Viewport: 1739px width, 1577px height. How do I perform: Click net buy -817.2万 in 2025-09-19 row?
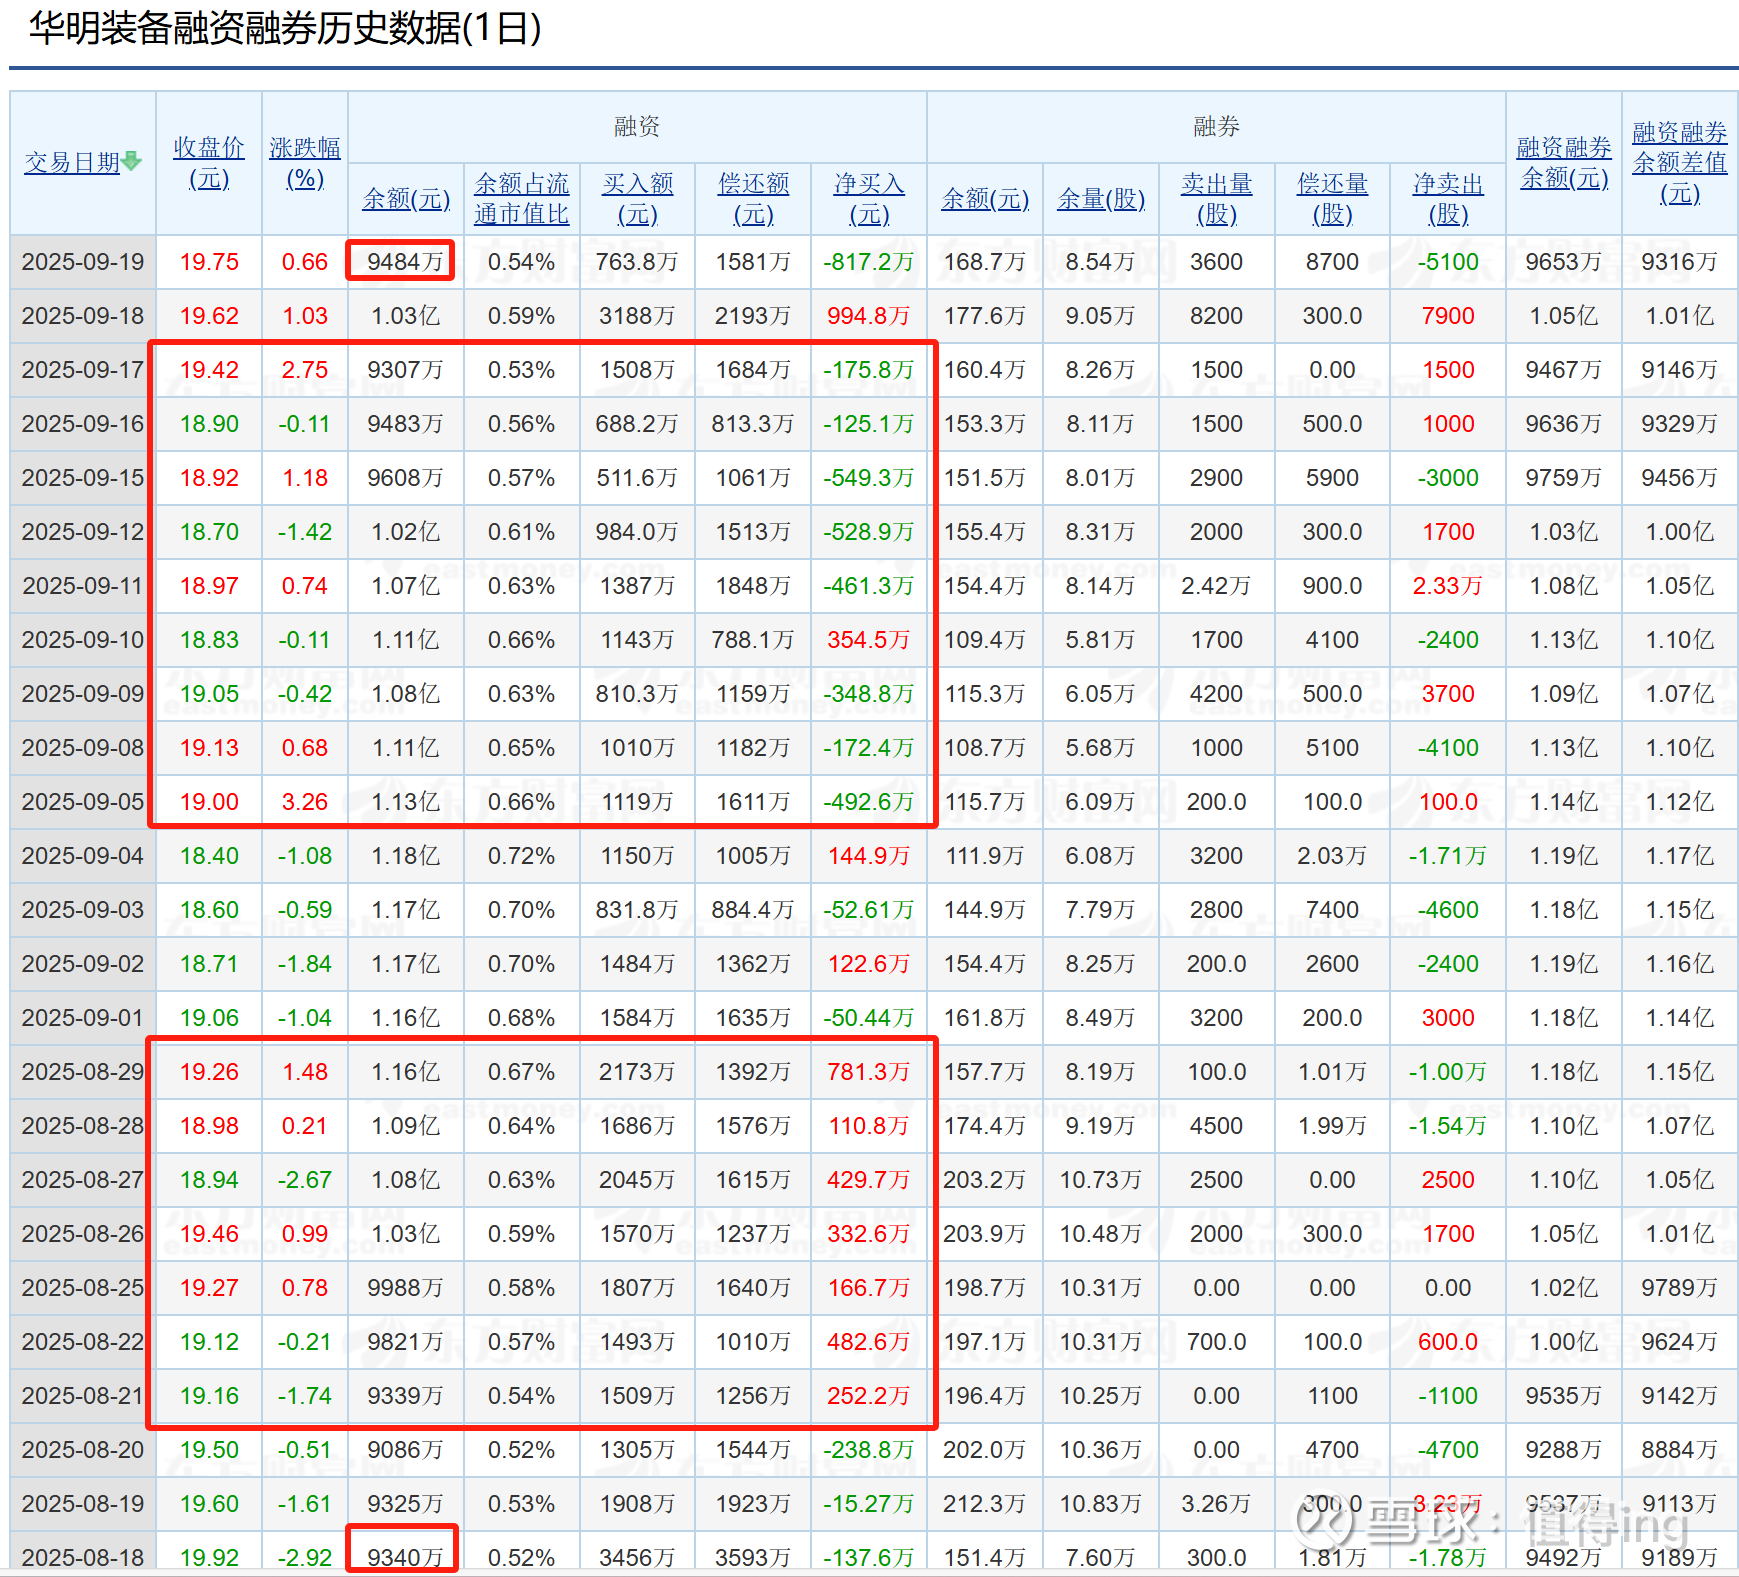click(x=869, y=262)
